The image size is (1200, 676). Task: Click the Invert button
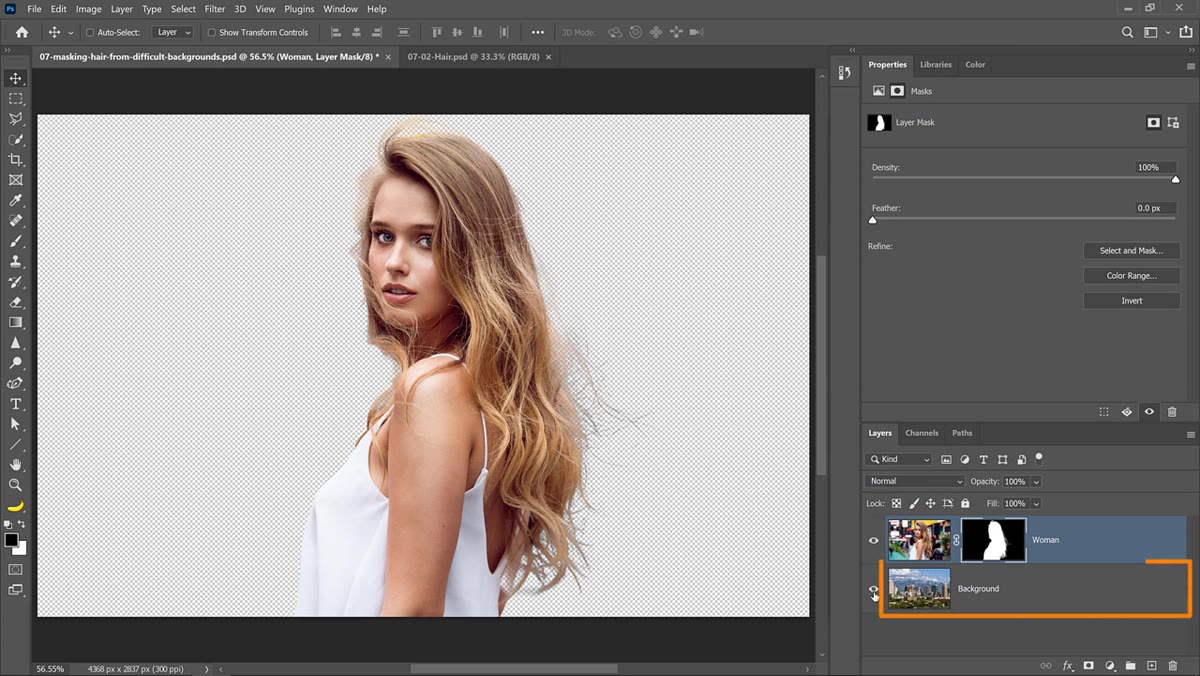coord(1131,301)
